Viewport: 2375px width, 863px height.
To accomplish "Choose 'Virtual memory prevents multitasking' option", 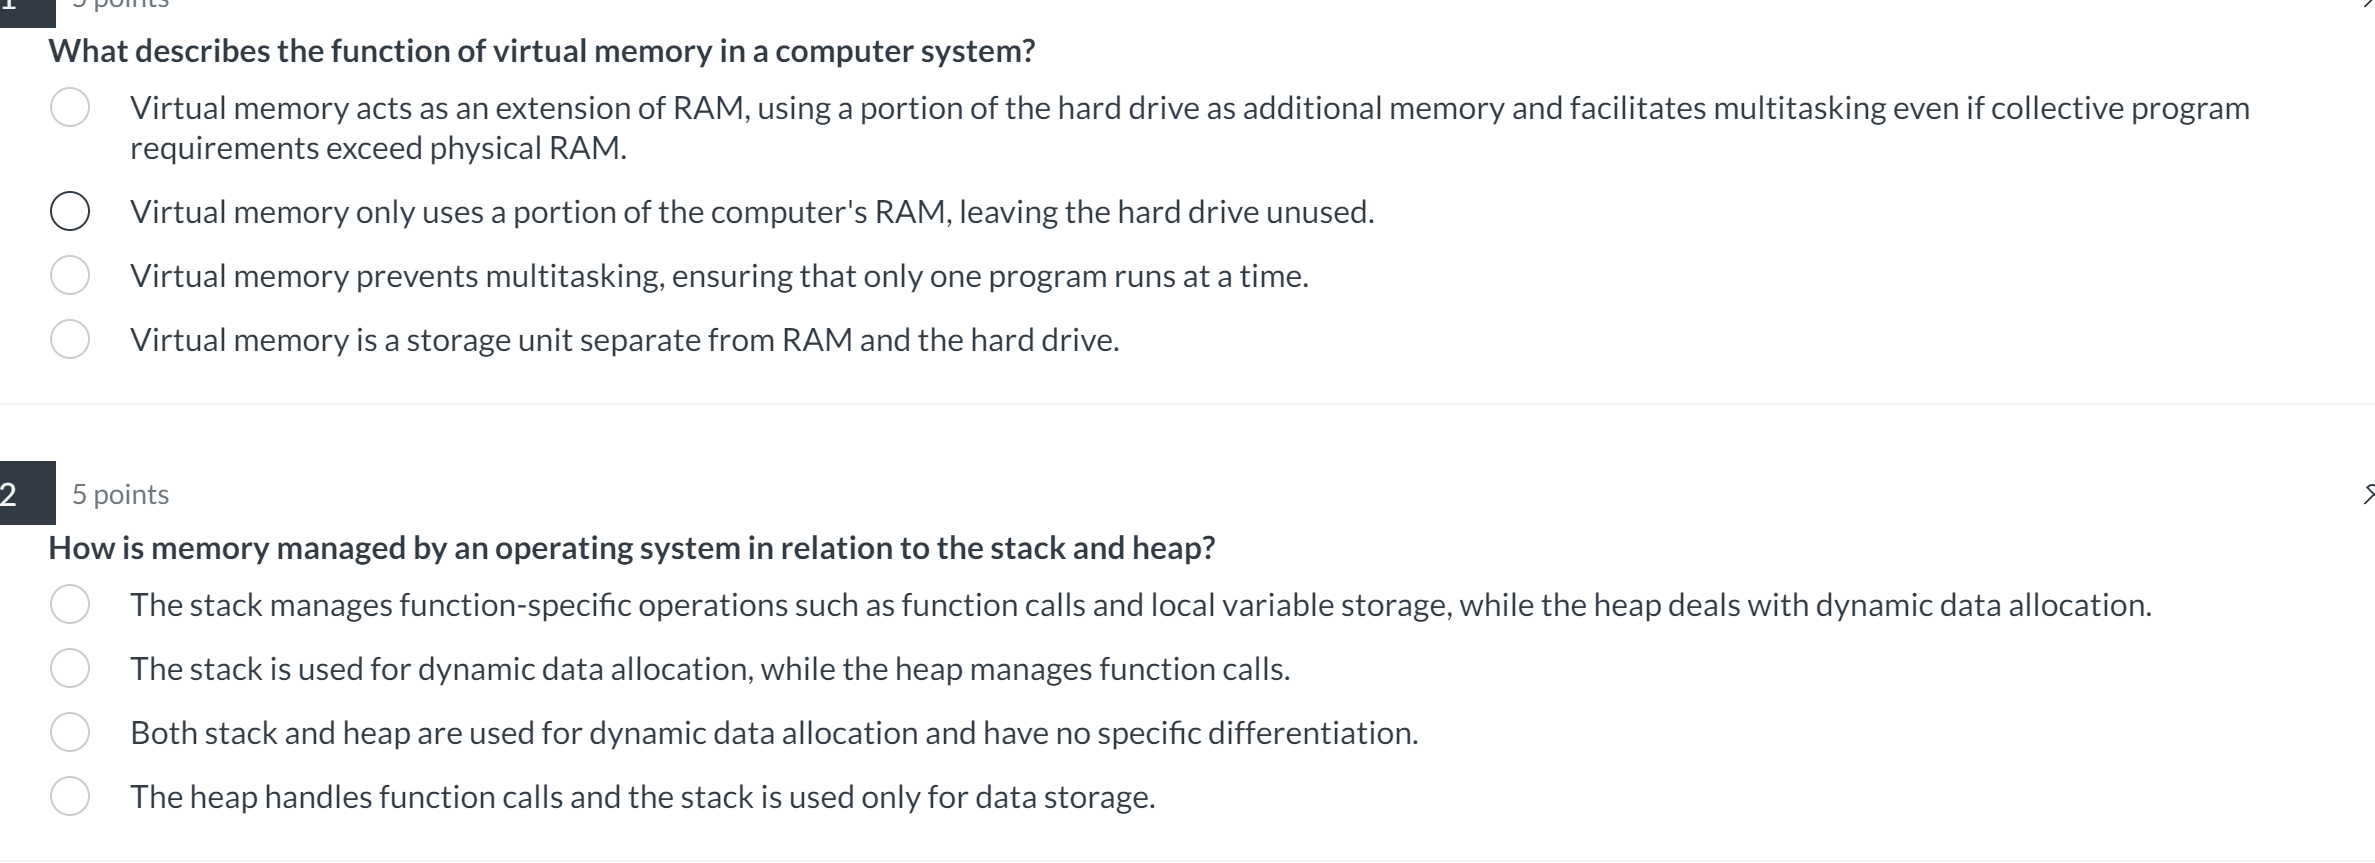I will pyautogui.click(x=70, y=275).
